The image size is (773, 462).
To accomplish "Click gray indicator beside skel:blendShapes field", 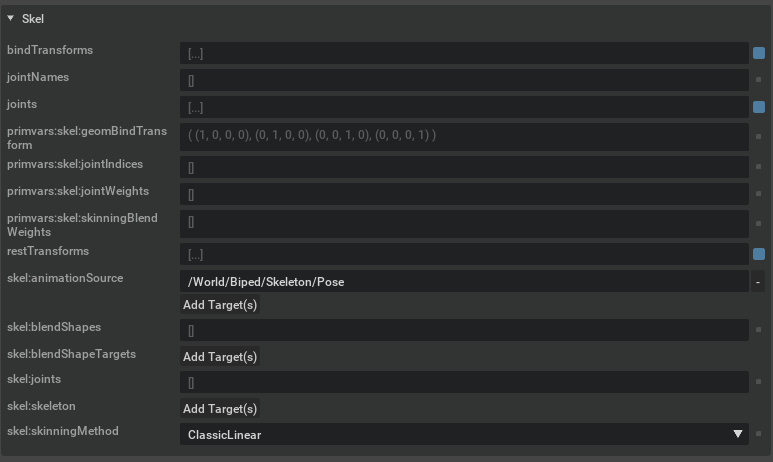I will click(x=759, y=330).
